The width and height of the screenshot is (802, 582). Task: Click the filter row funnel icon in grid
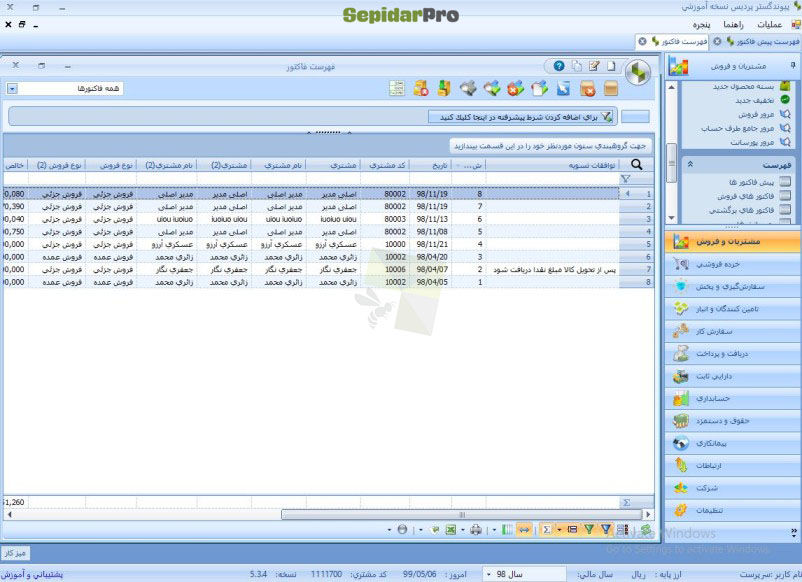click(x=625, y=179)
